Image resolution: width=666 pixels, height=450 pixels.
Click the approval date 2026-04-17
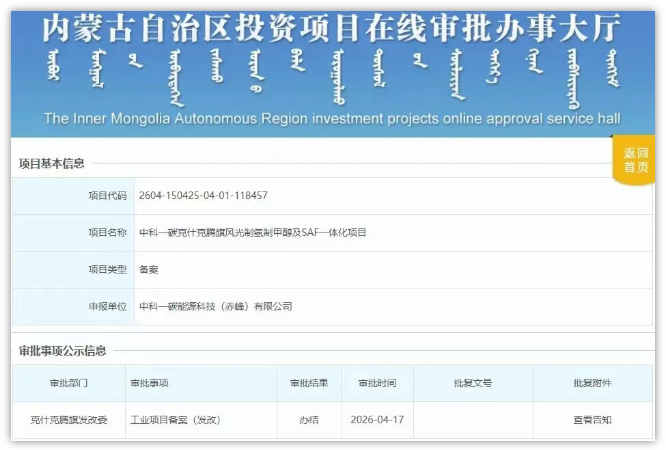point(376,420)
